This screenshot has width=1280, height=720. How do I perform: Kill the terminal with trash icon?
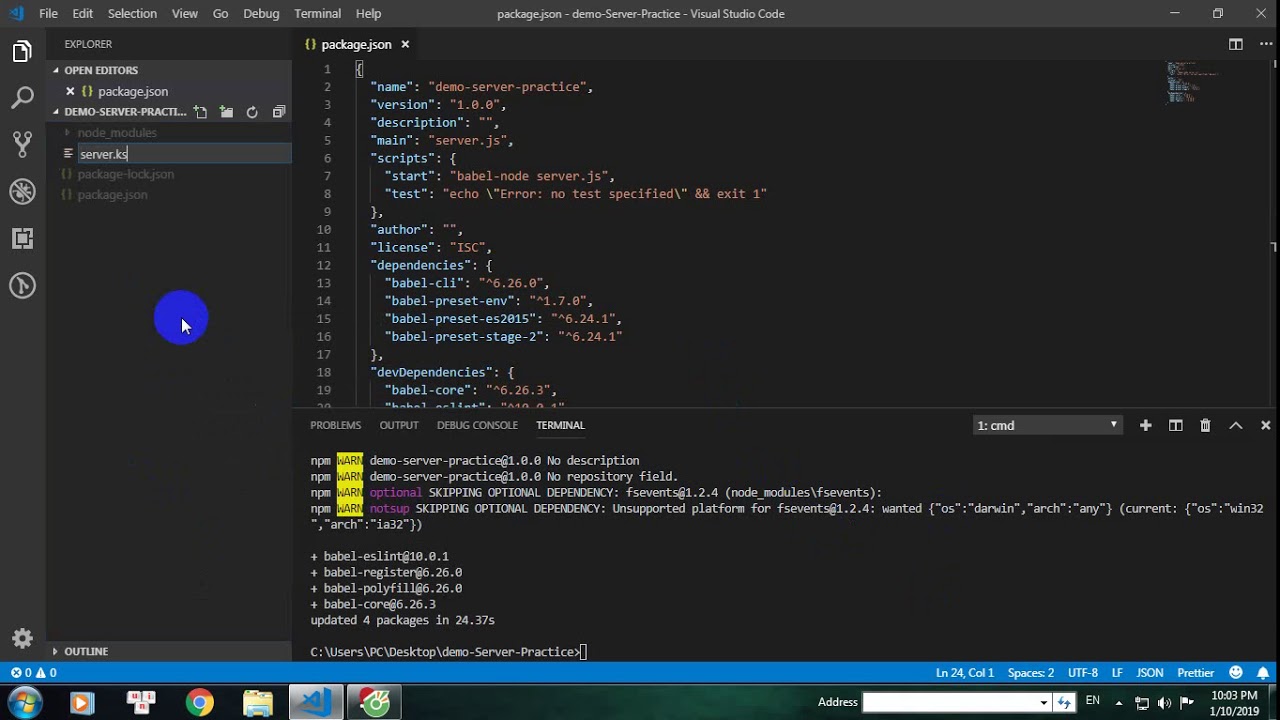[1205, 425]
